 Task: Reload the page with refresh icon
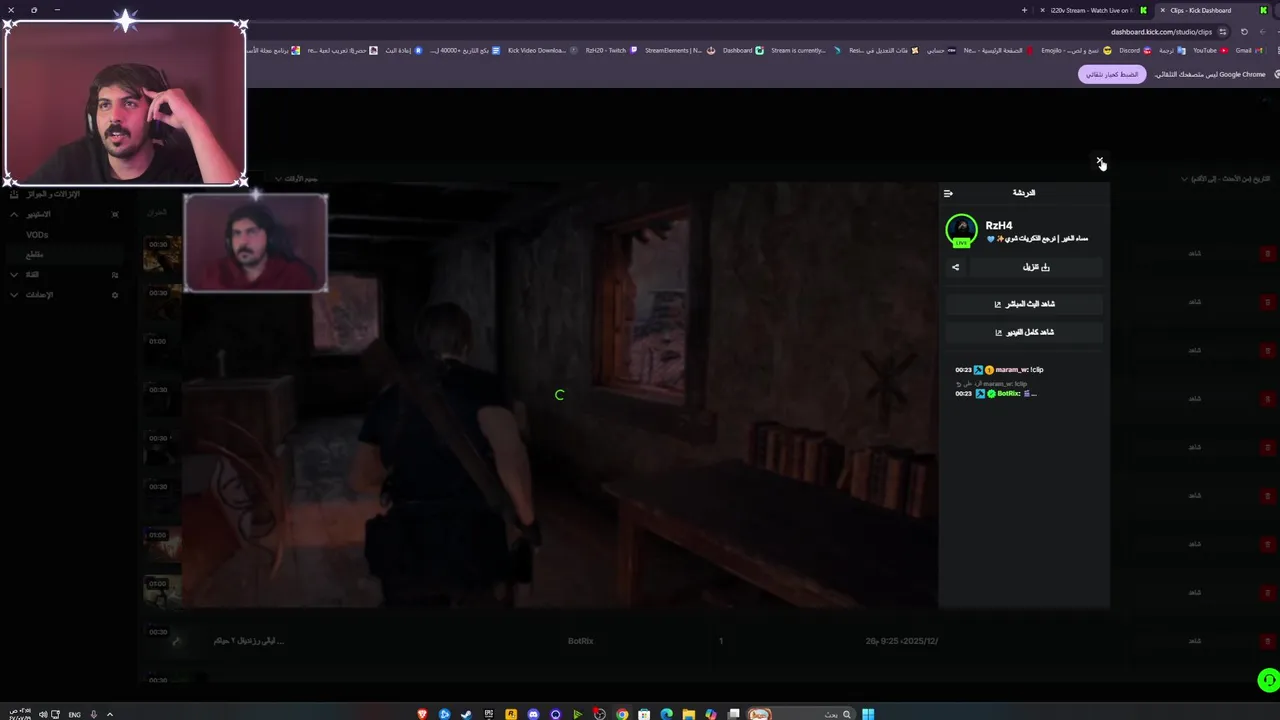click(x=1244, y=32)
